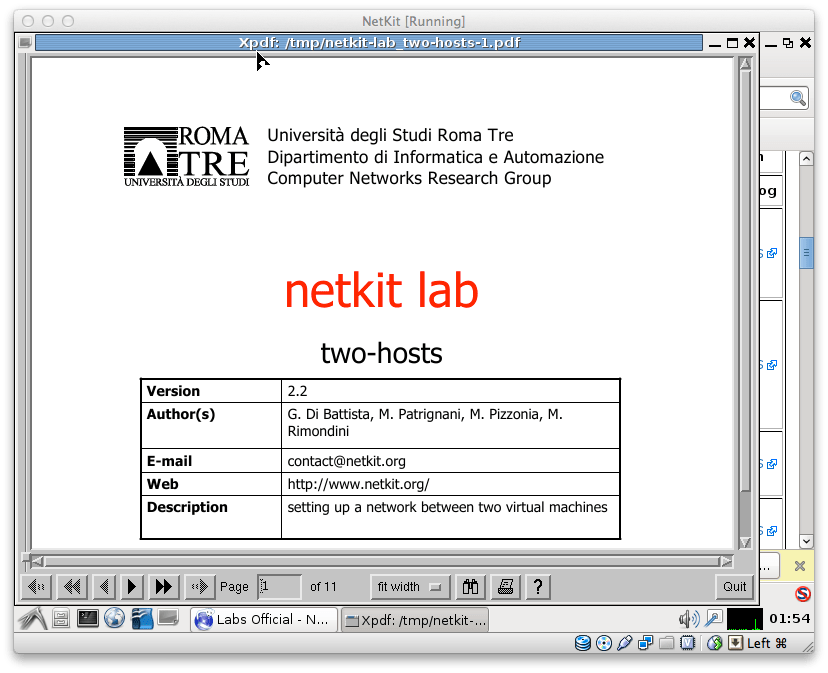Viewport: 828px width, 673px height.
Task: Jump back ten pages with double-left arrow
Action: [72, 587]
